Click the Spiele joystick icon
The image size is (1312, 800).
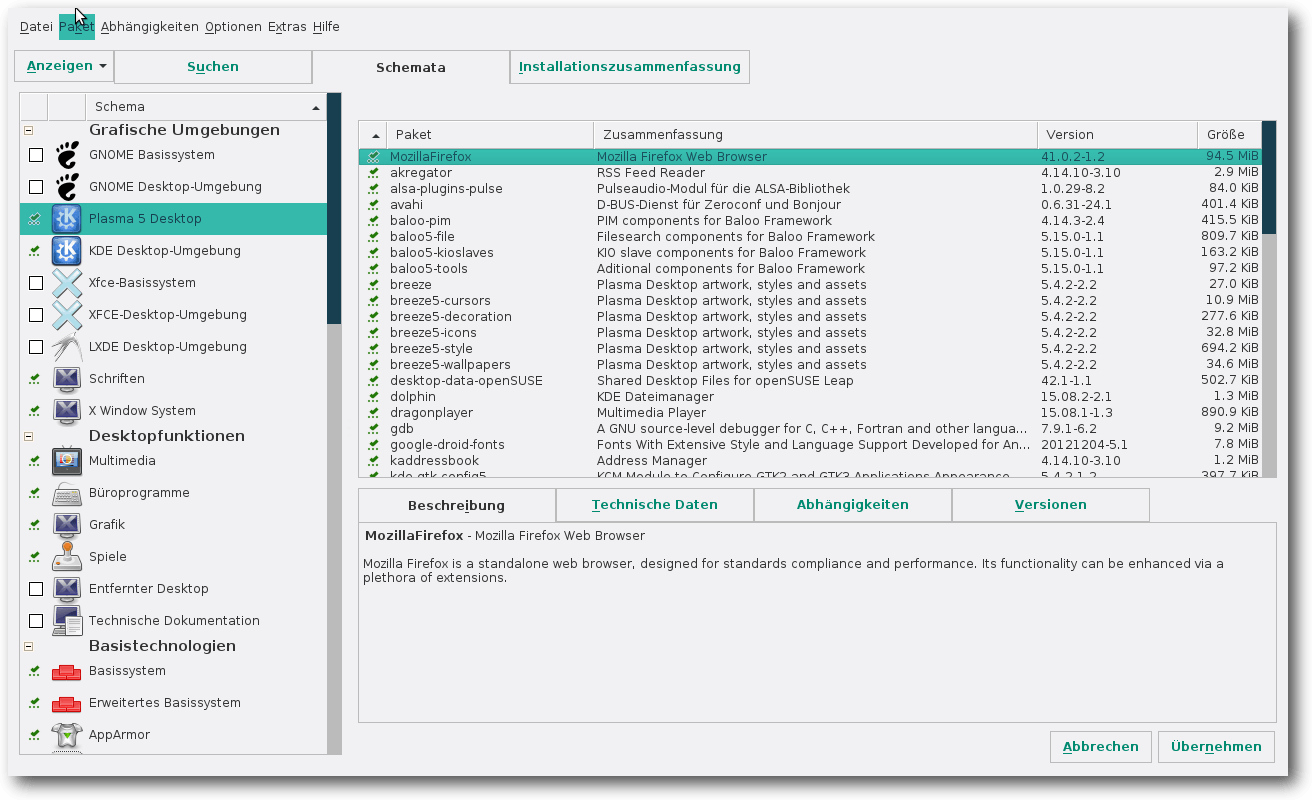pos(67,557)
